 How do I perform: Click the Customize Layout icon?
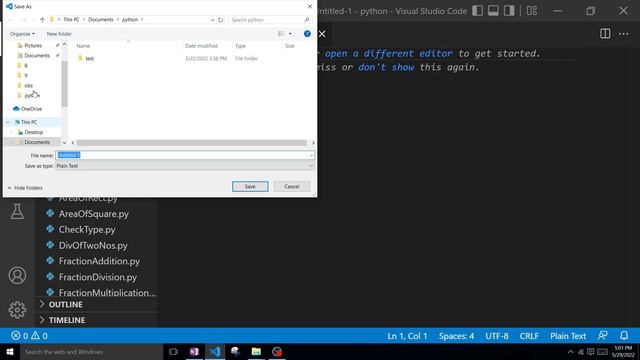(x=532, y=11)
